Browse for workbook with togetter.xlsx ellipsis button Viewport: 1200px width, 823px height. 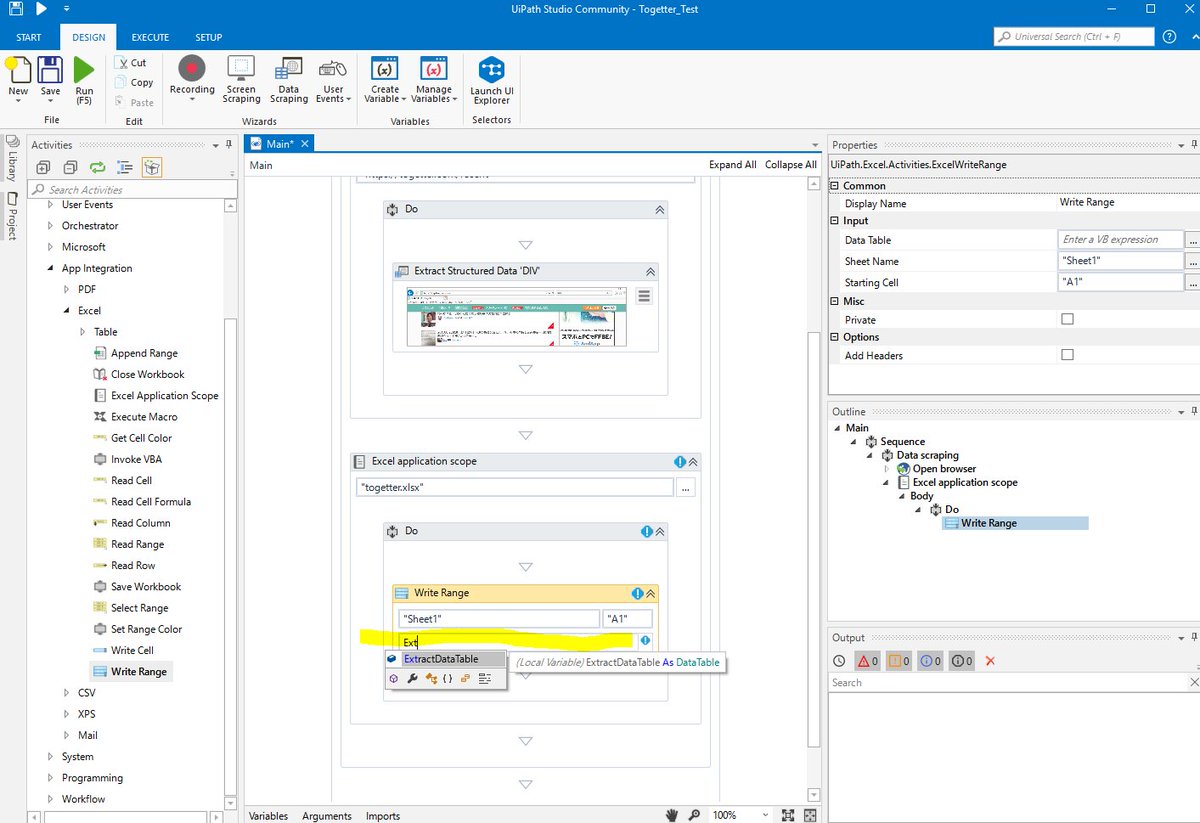click(685, 489)
